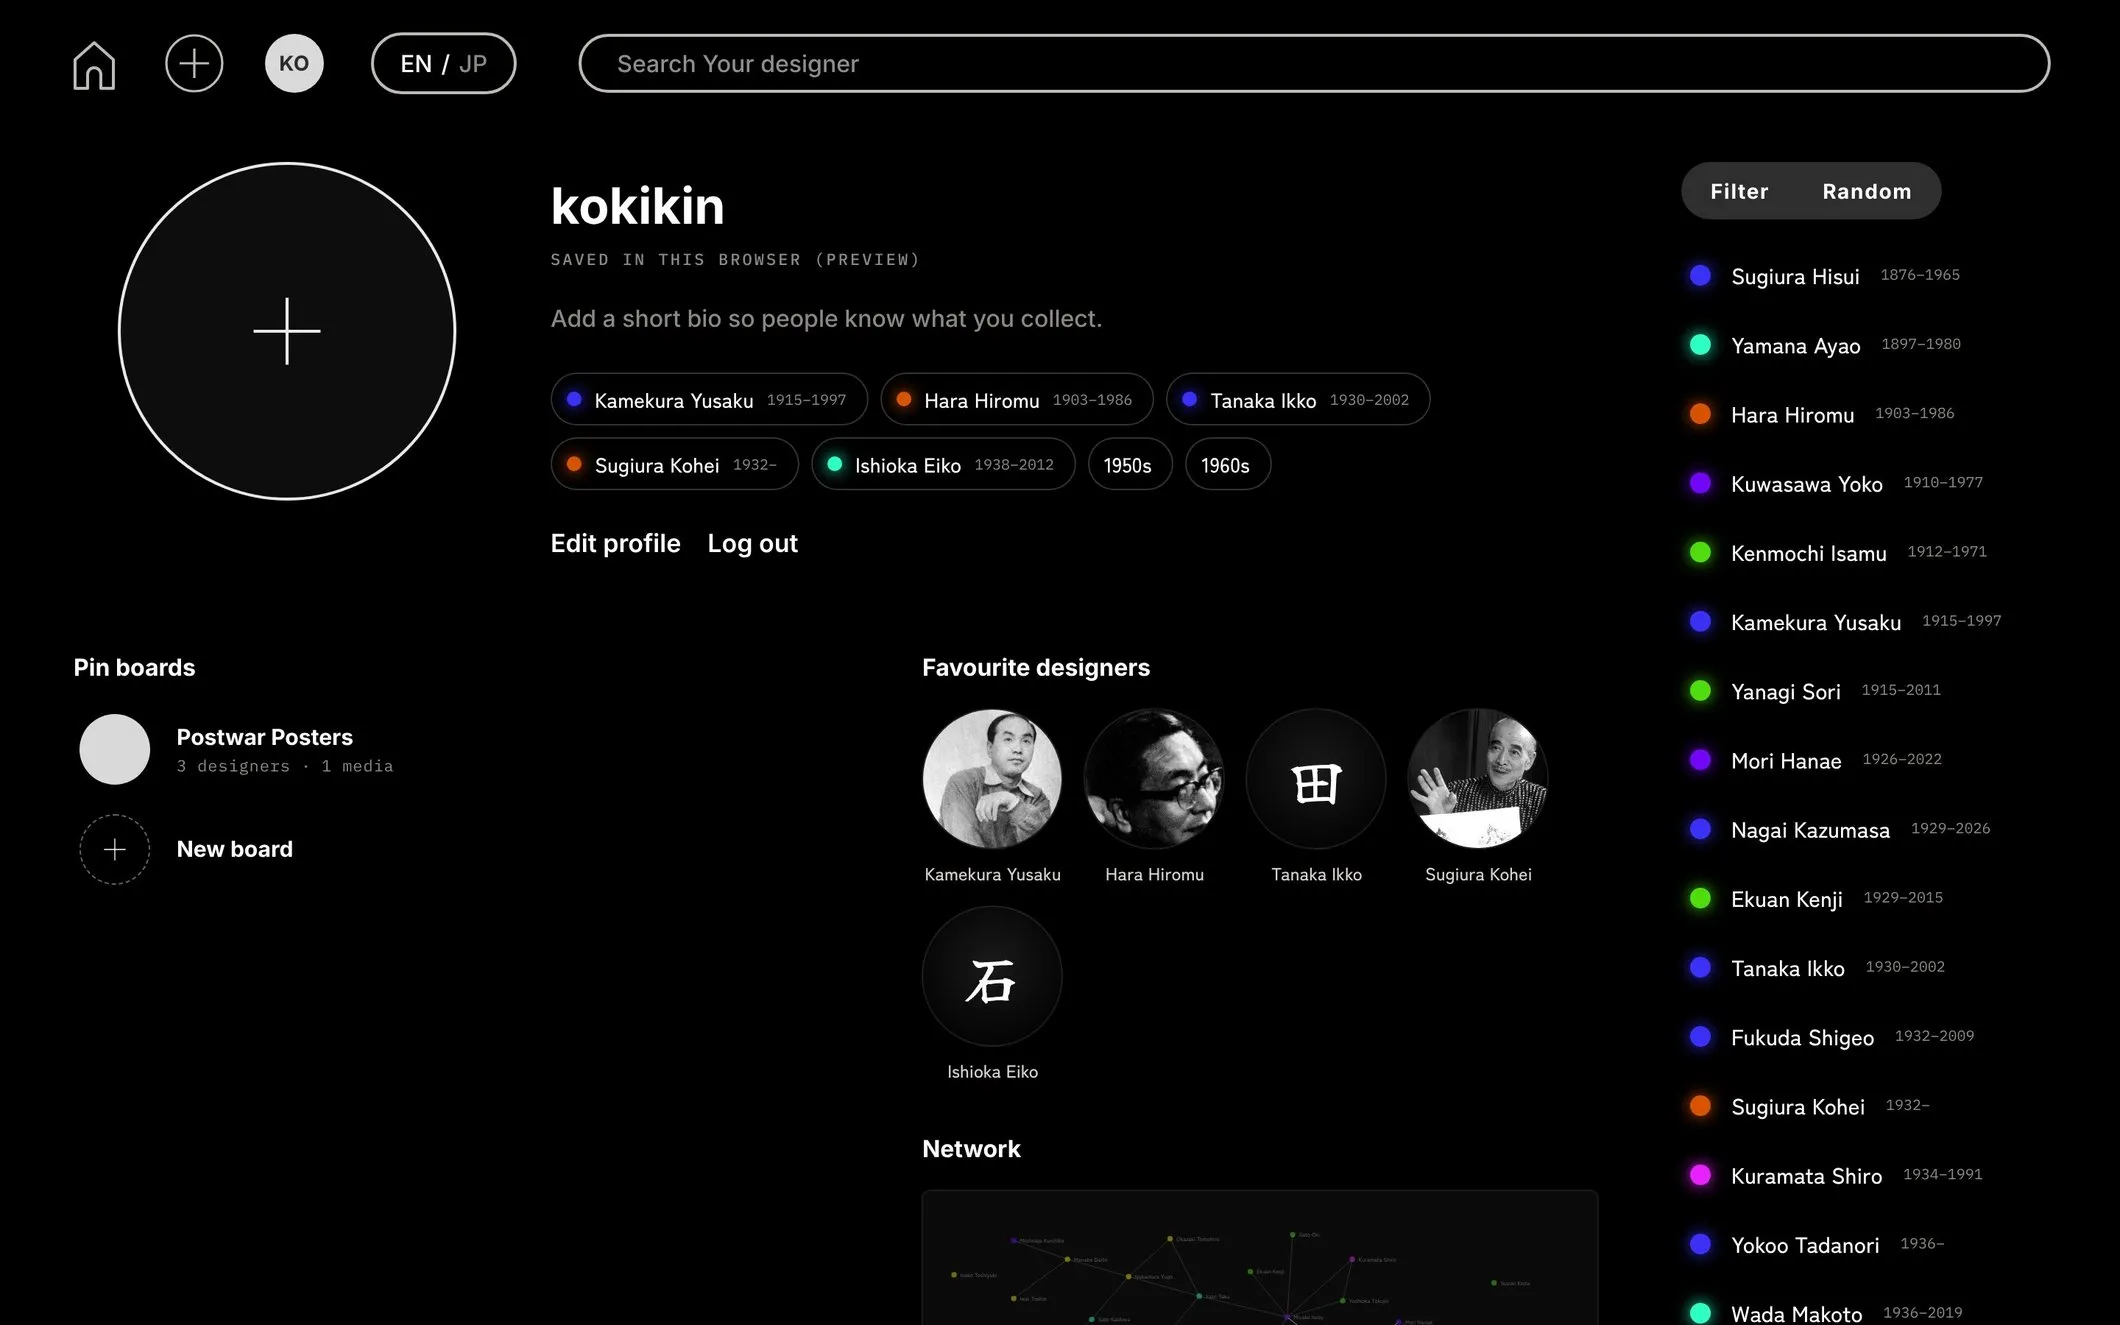Select the Tanaka Ikko 1930–2002 tag chip
The width and height of the screenshot is (2120, 1325).
pyautogui.click(x=1298, y=400)
